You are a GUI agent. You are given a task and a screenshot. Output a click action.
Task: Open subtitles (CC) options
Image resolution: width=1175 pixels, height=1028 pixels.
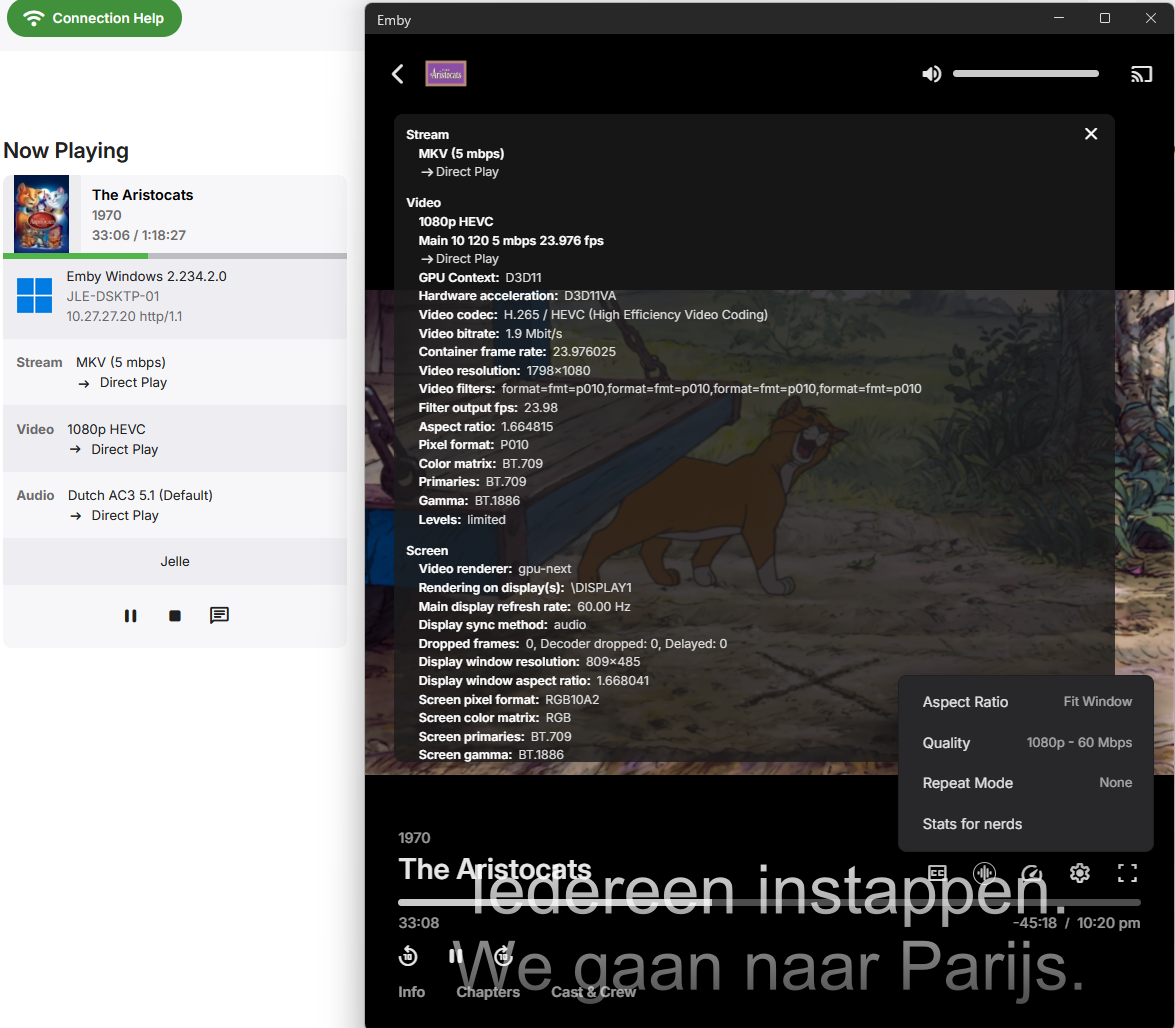pyautogui.click(x=937, y=873)
